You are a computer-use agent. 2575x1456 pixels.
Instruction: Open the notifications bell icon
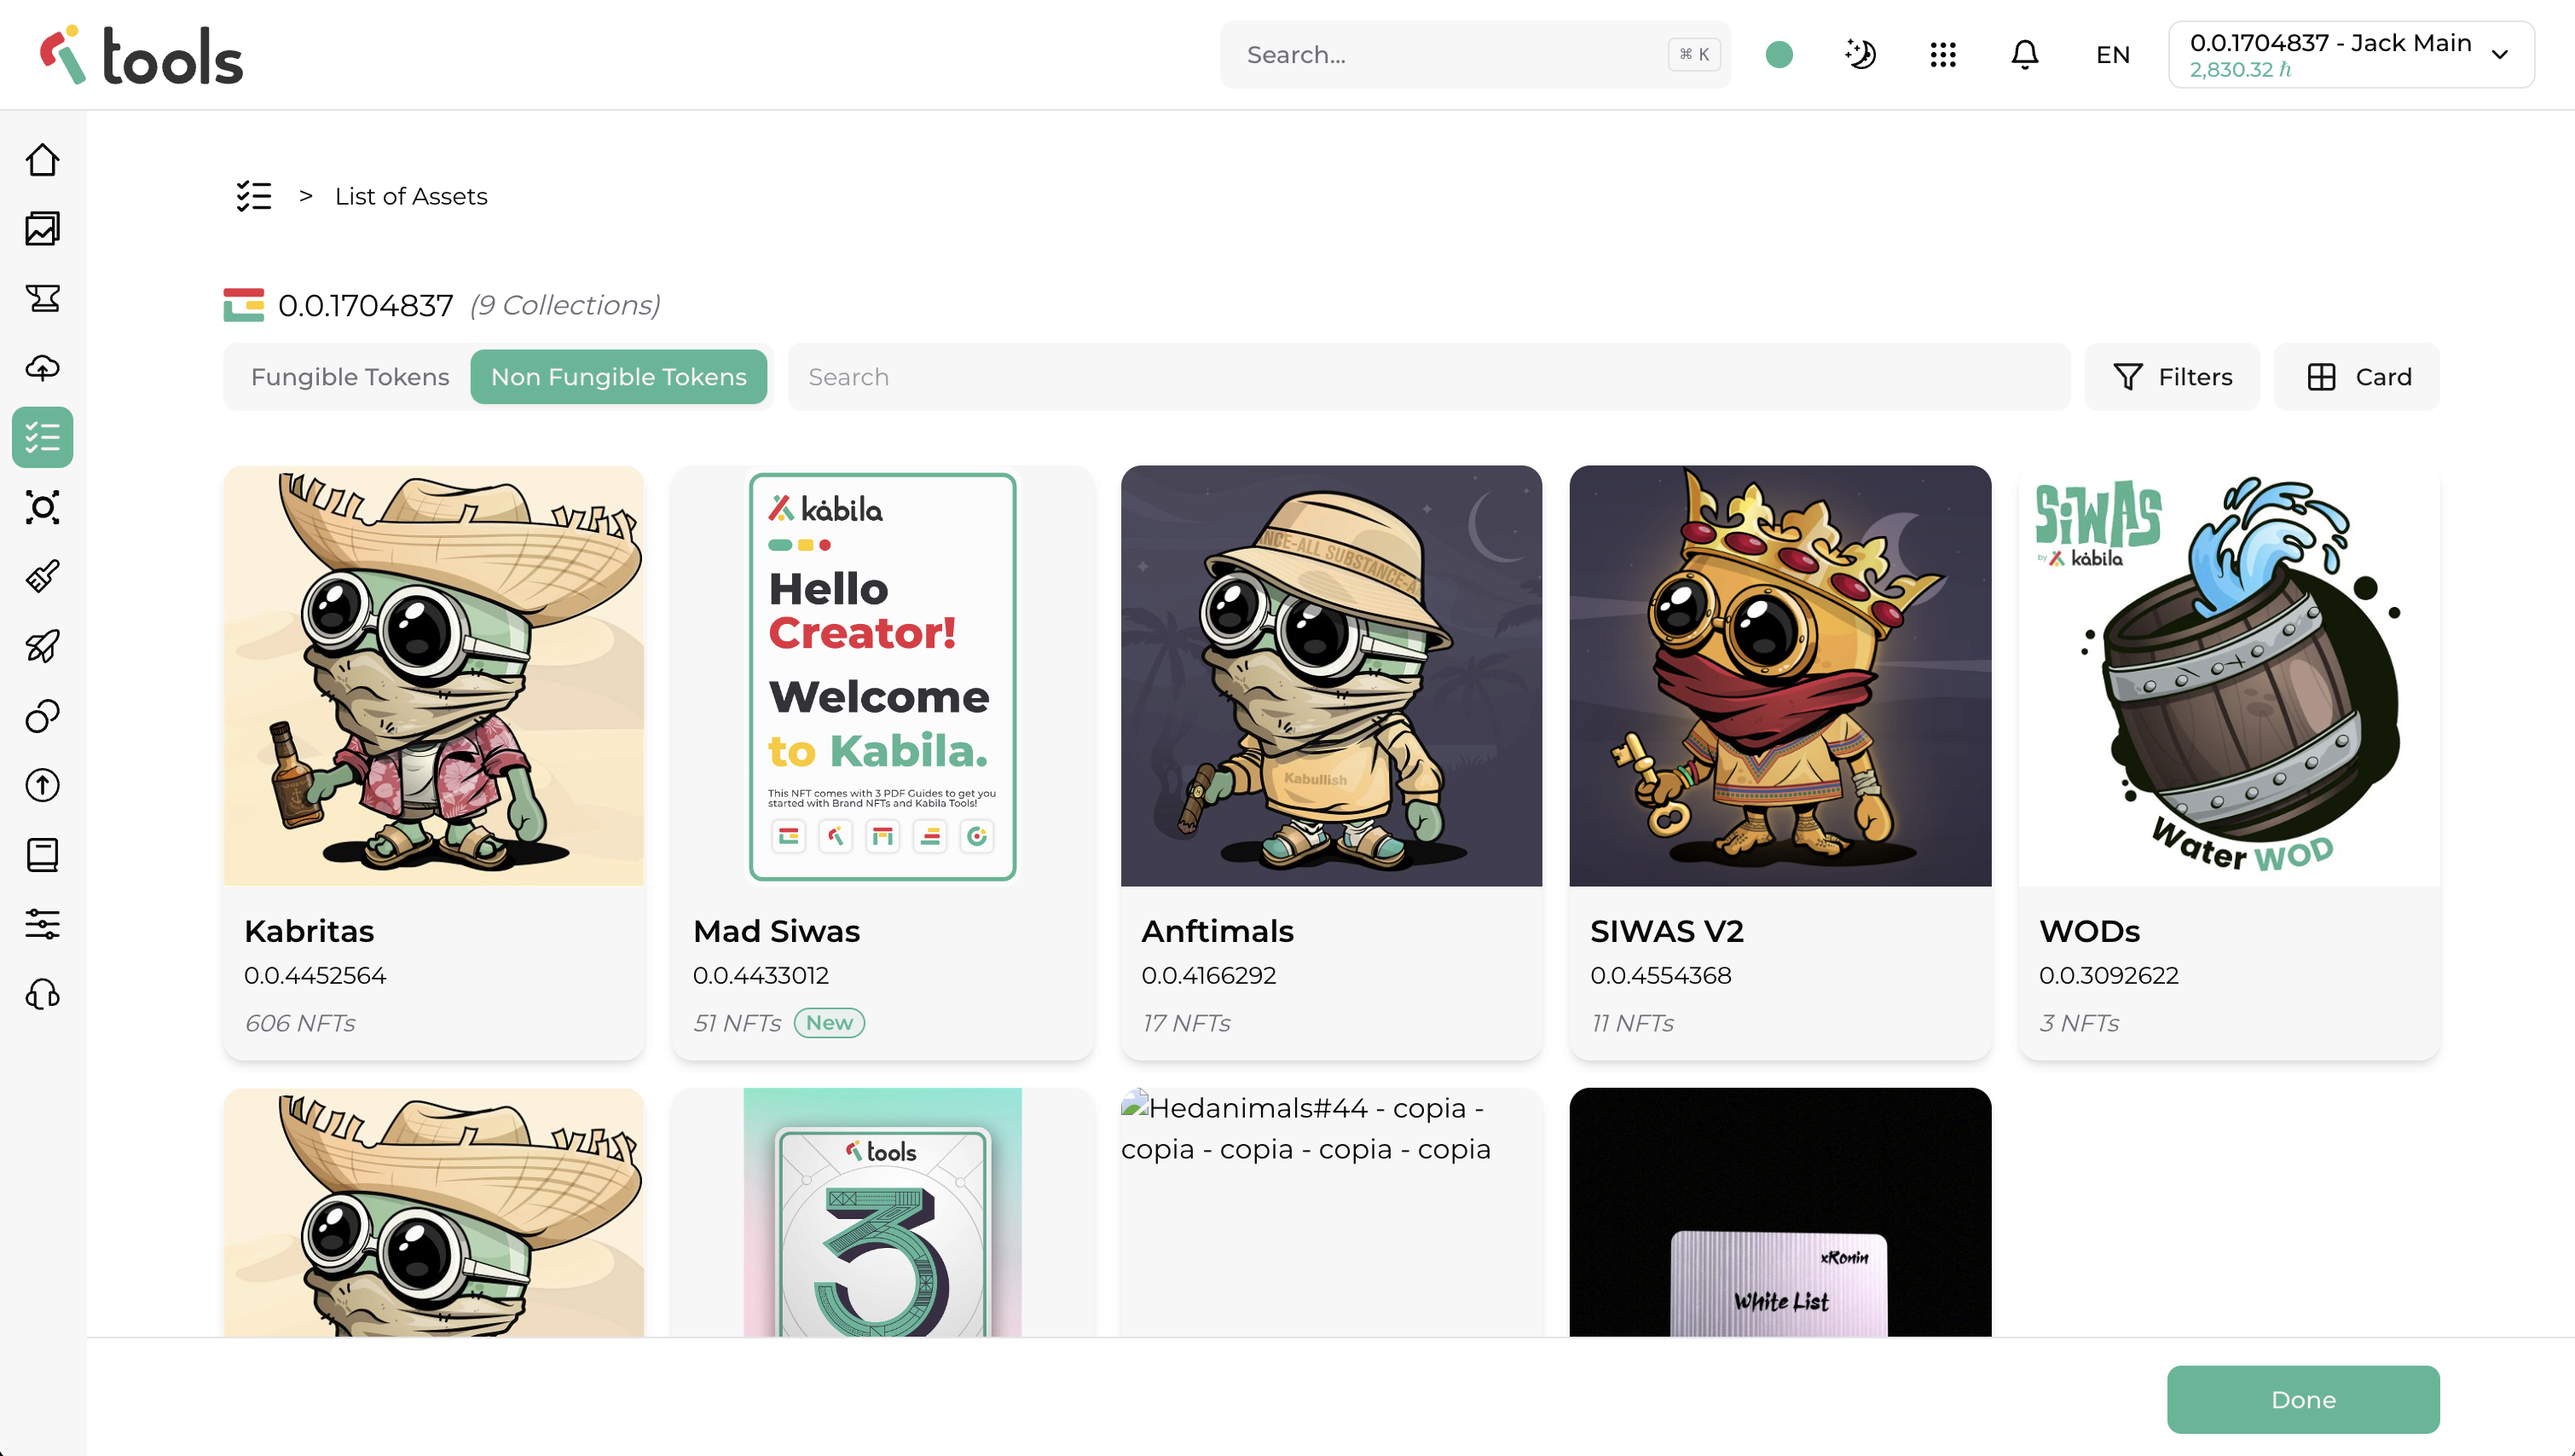pyautogui.click(x=2024, y=55)
